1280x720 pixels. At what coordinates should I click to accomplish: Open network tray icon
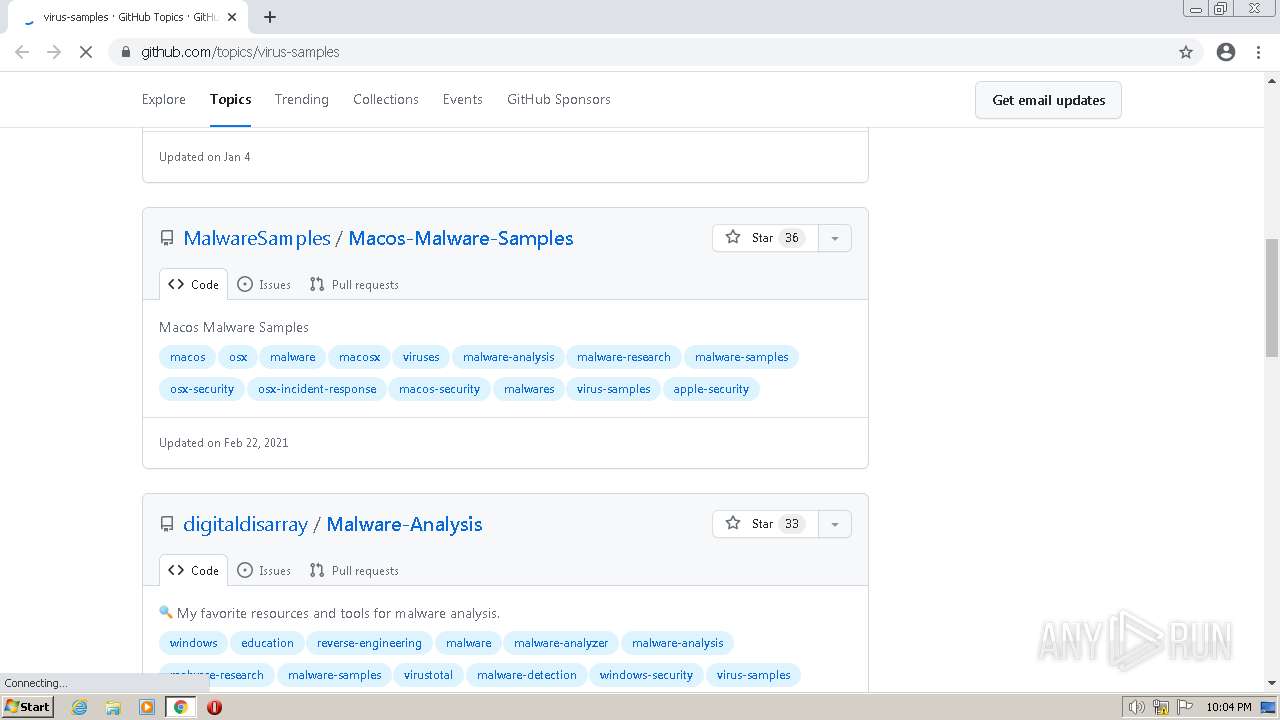tap(1161, 707)
